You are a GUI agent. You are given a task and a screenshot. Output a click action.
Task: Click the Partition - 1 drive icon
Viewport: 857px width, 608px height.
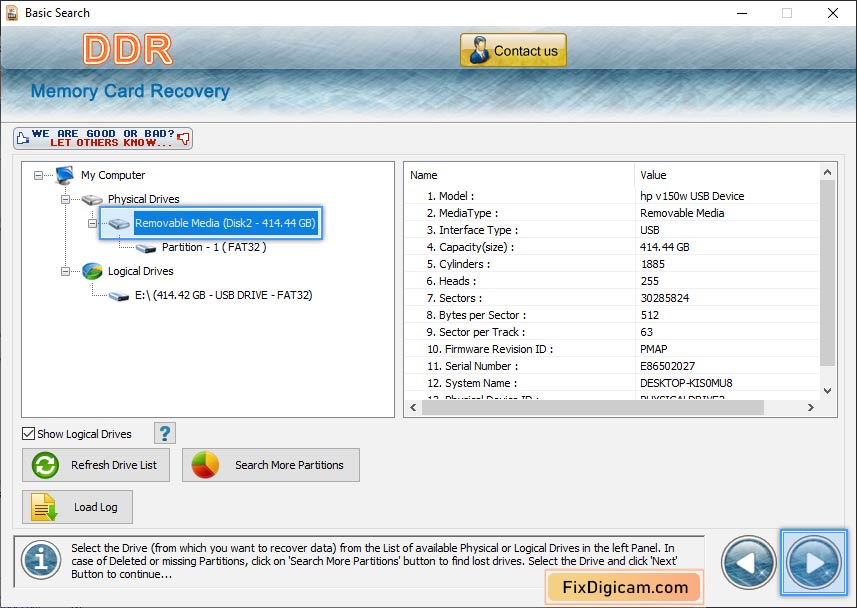point(146,248)
